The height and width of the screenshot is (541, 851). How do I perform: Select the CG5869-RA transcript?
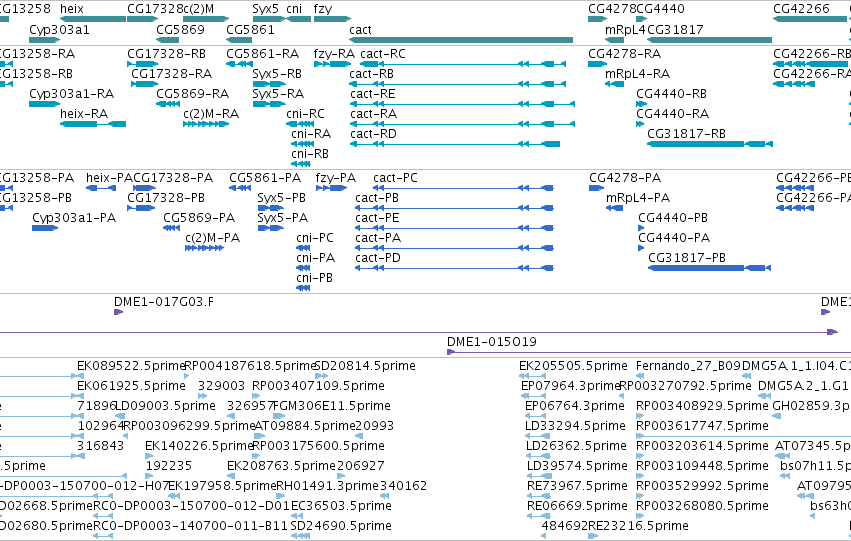168,104
